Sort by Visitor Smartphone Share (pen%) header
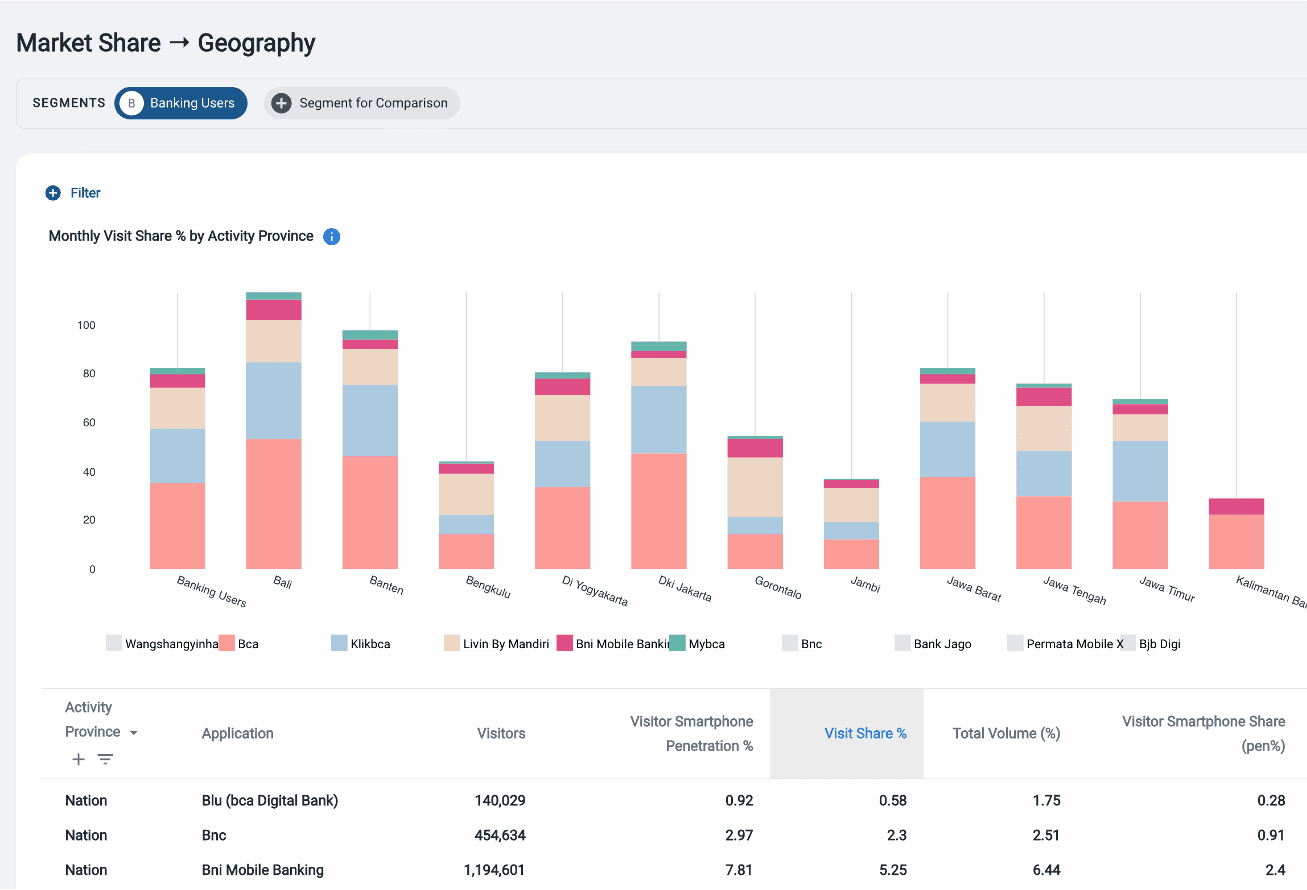 click(1204, 733)
